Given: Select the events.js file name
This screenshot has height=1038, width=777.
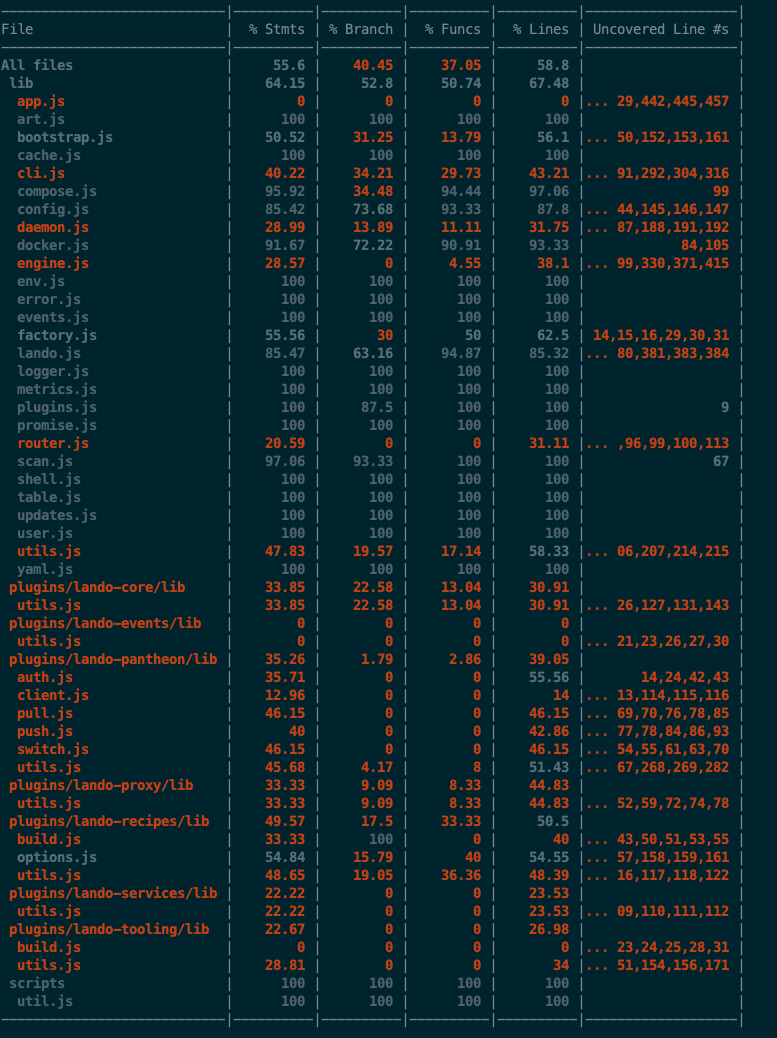Looking at the screenshot, I should [x=53, y=317].
